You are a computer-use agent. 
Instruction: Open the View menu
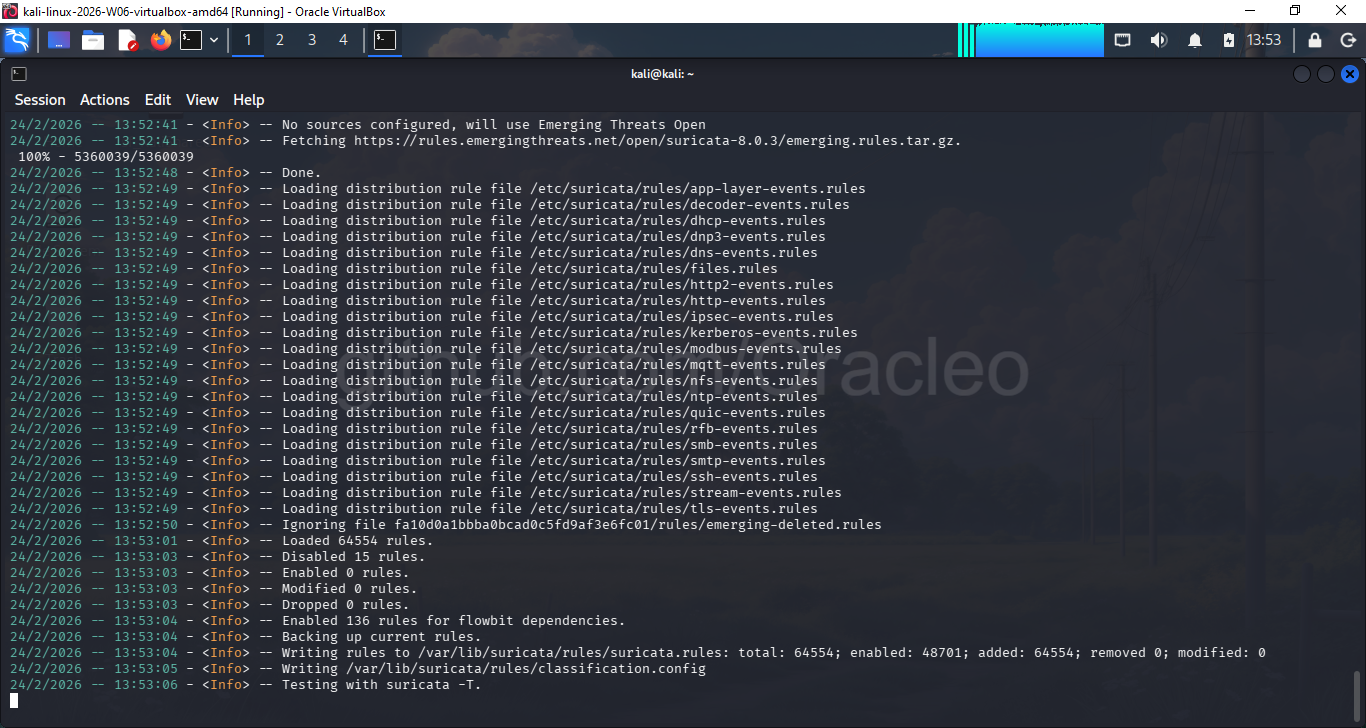(202, 100)
